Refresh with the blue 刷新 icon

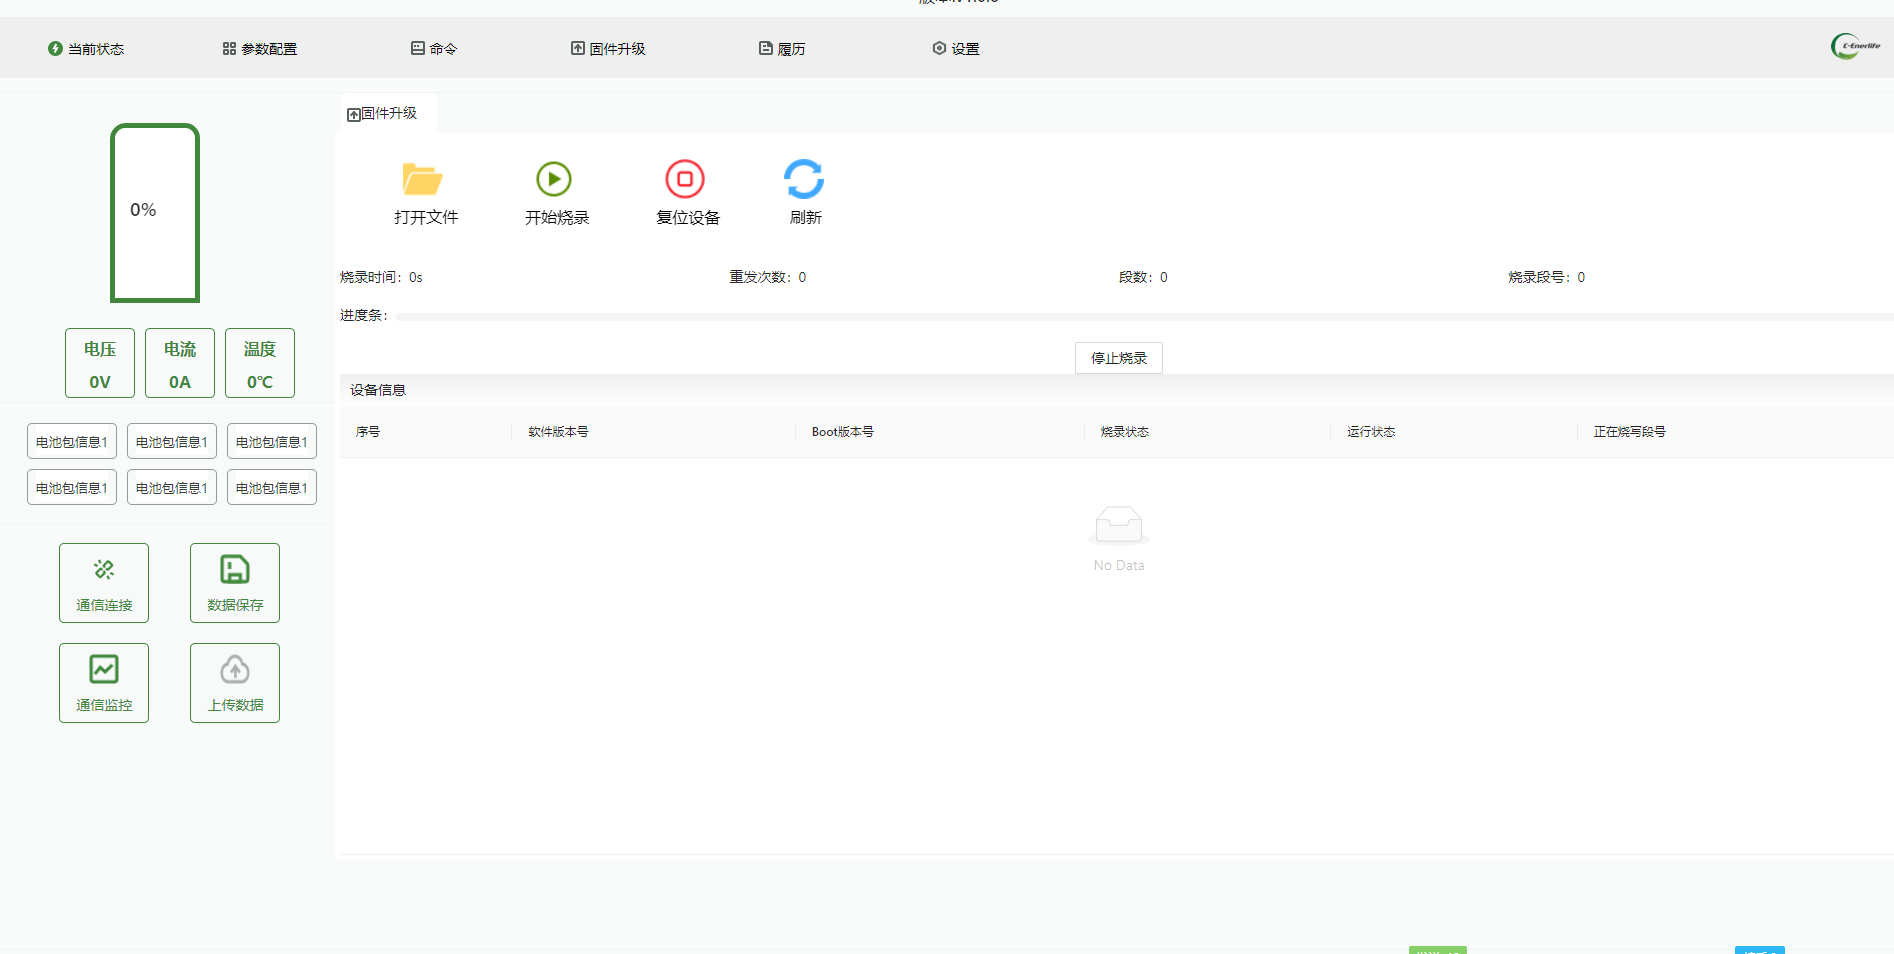coord(804,179)
